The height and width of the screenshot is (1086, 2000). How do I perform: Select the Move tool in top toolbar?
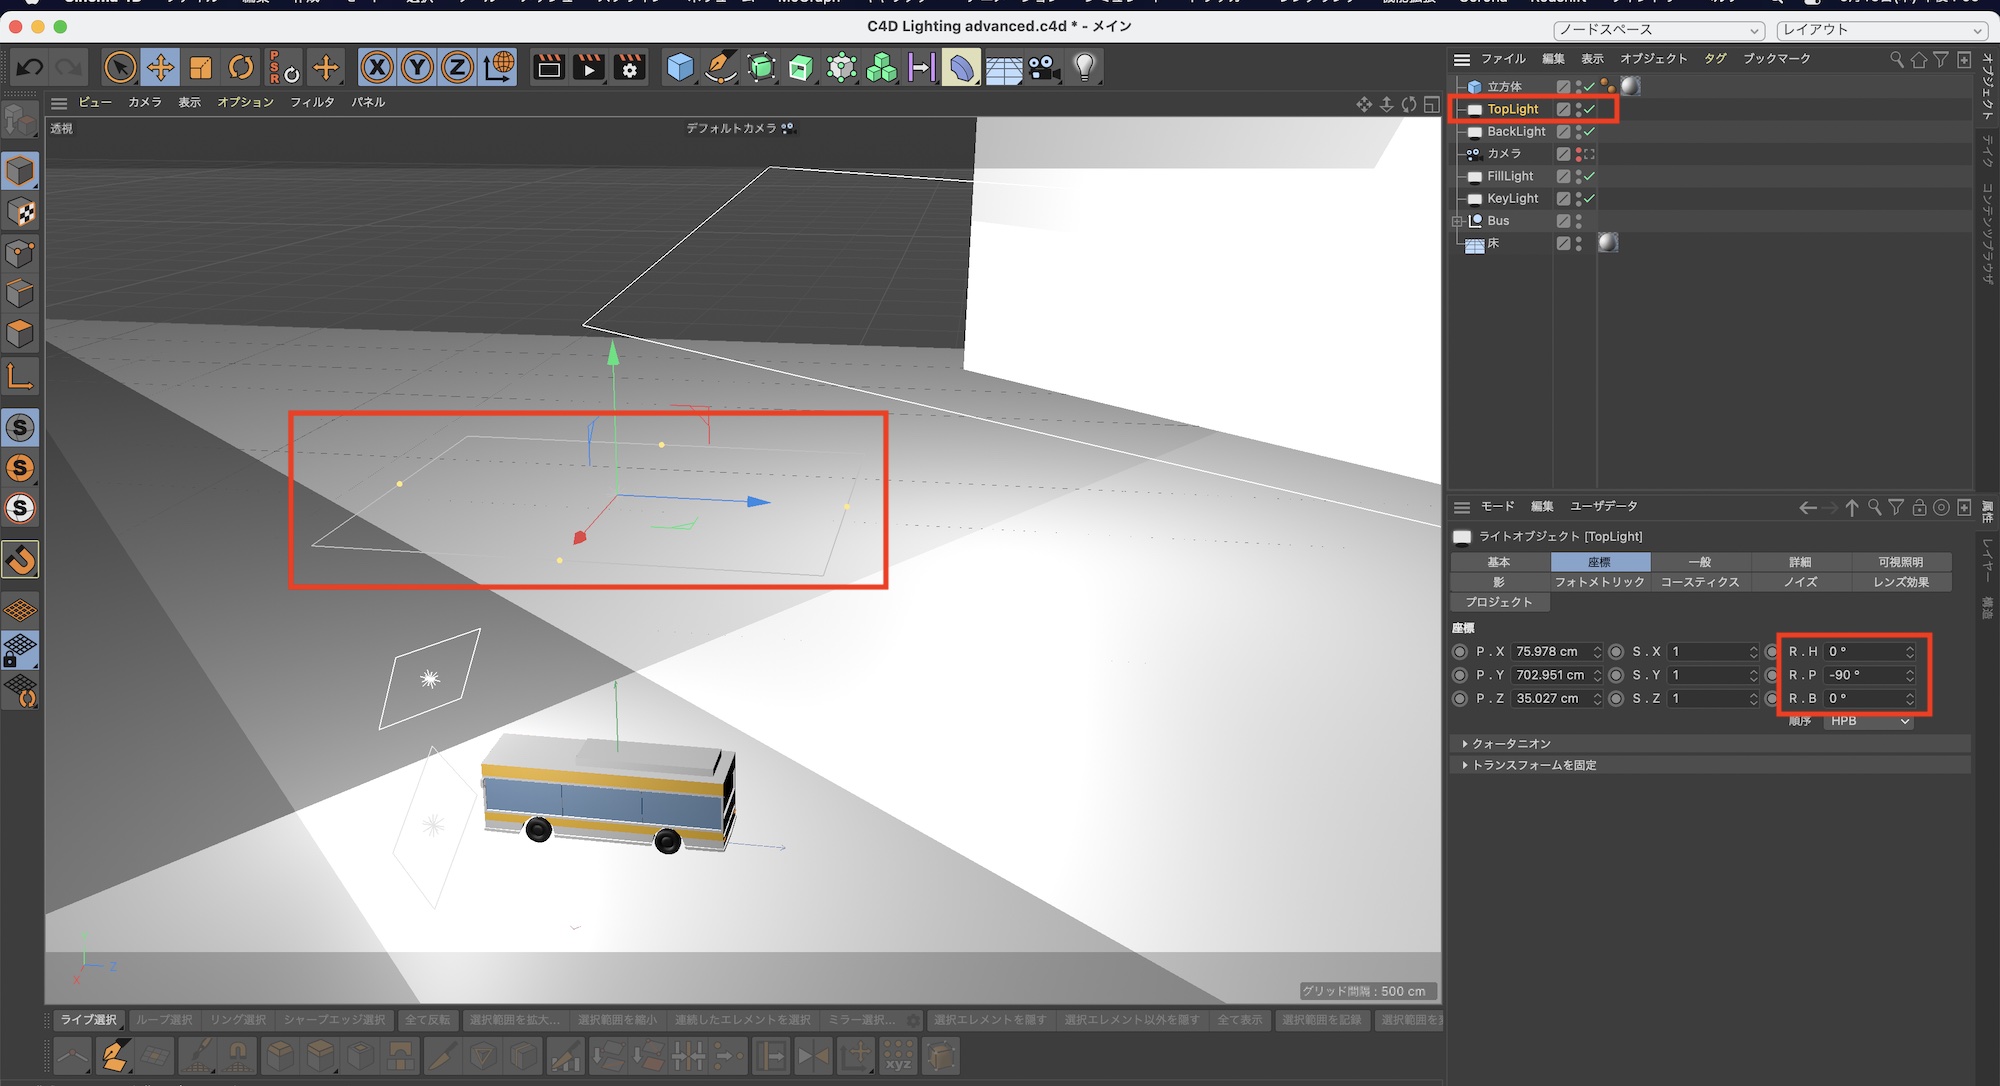(160, 67)
